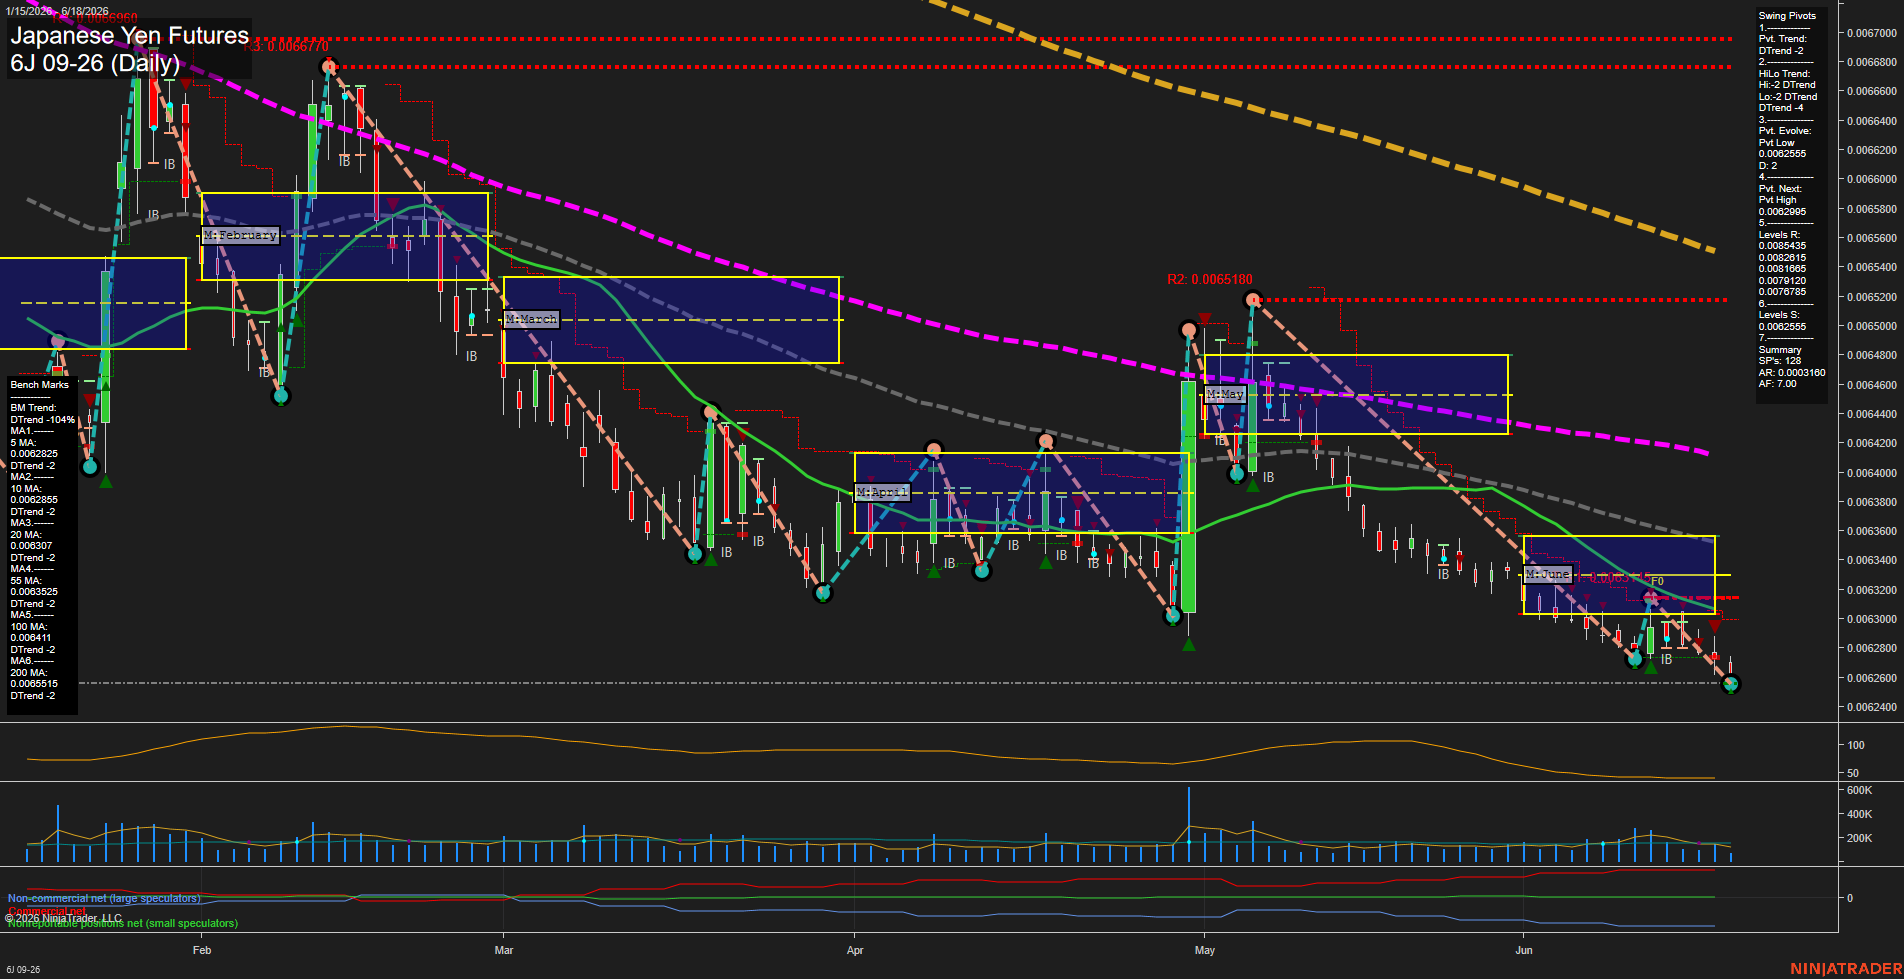The height and width of the screenshot is (979, 1904).
Task: Click the Swing Pivots panel heading
Action: [x=1787, y=16]
